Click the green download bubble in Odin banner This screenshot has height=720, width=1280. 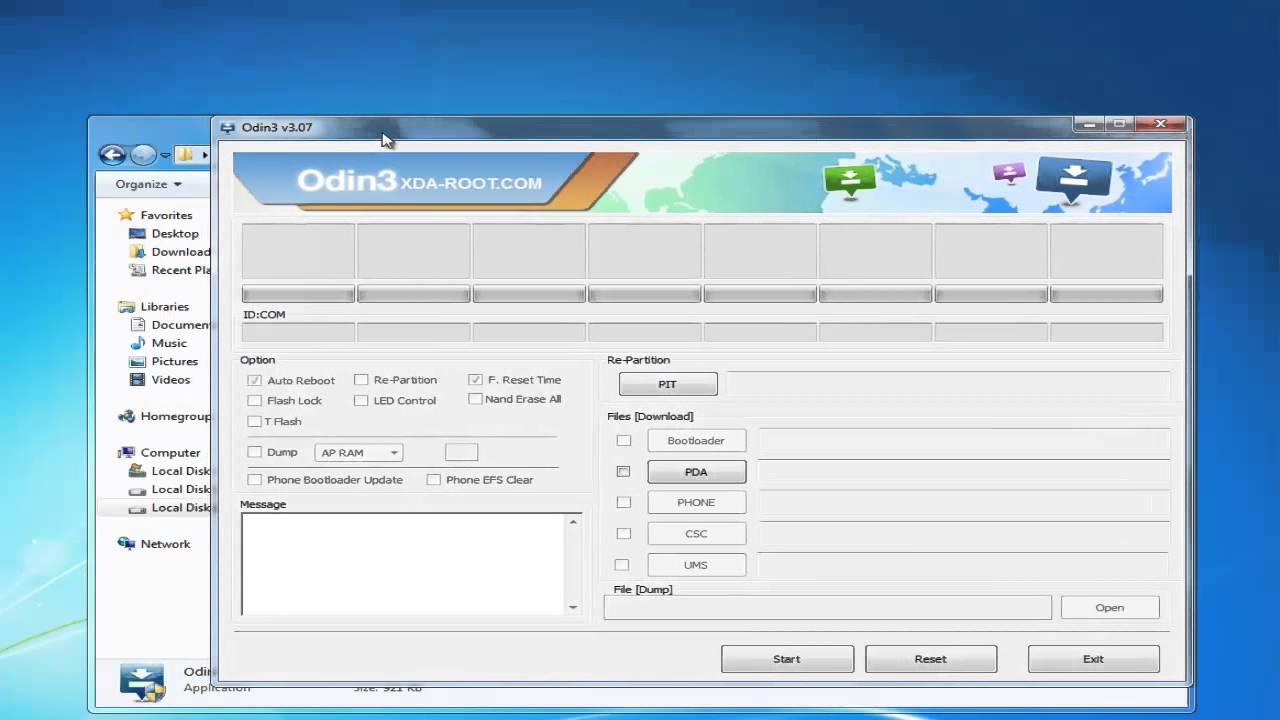pos(850,180)
